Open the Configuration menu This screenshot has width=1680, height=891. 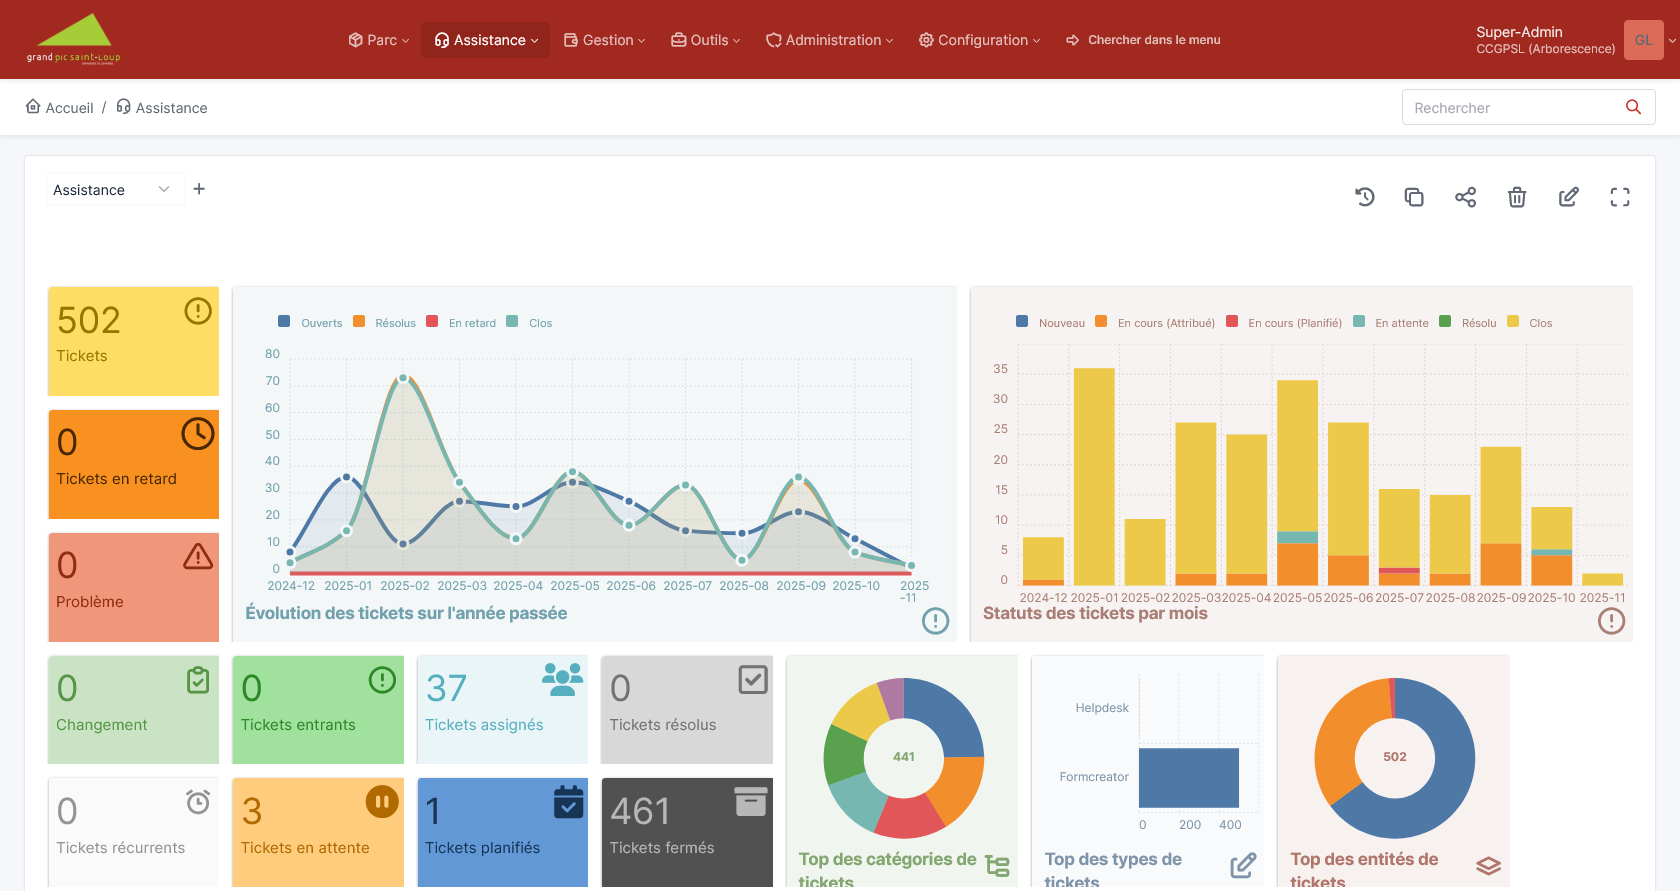(x=980, y=40)
